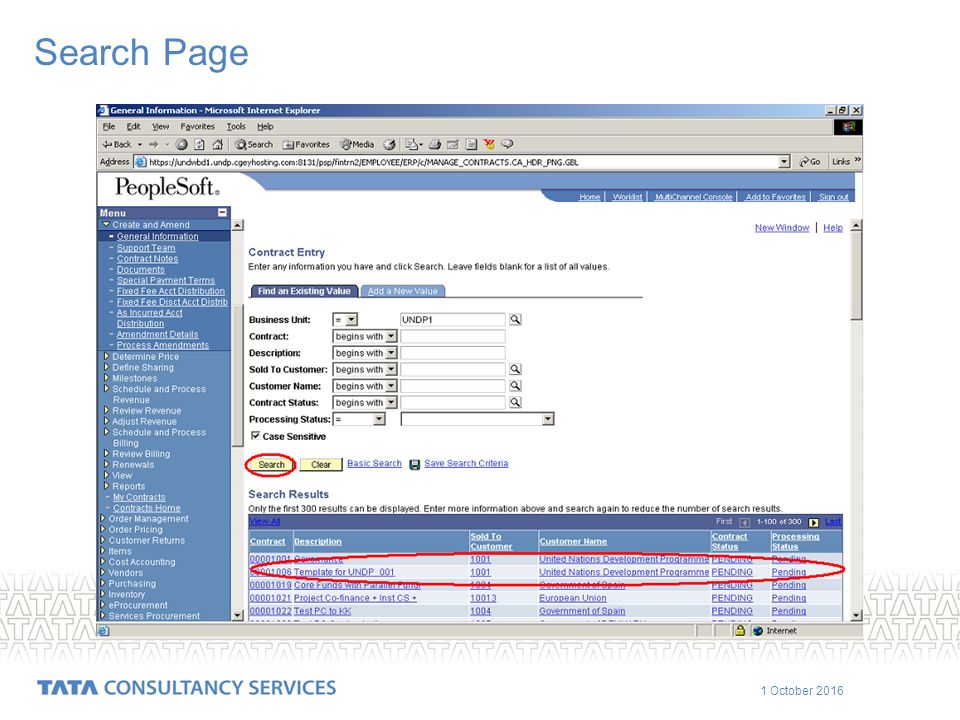Collapse the Menu panel minimize icon
960x720 pixels.
pos(222,212)
